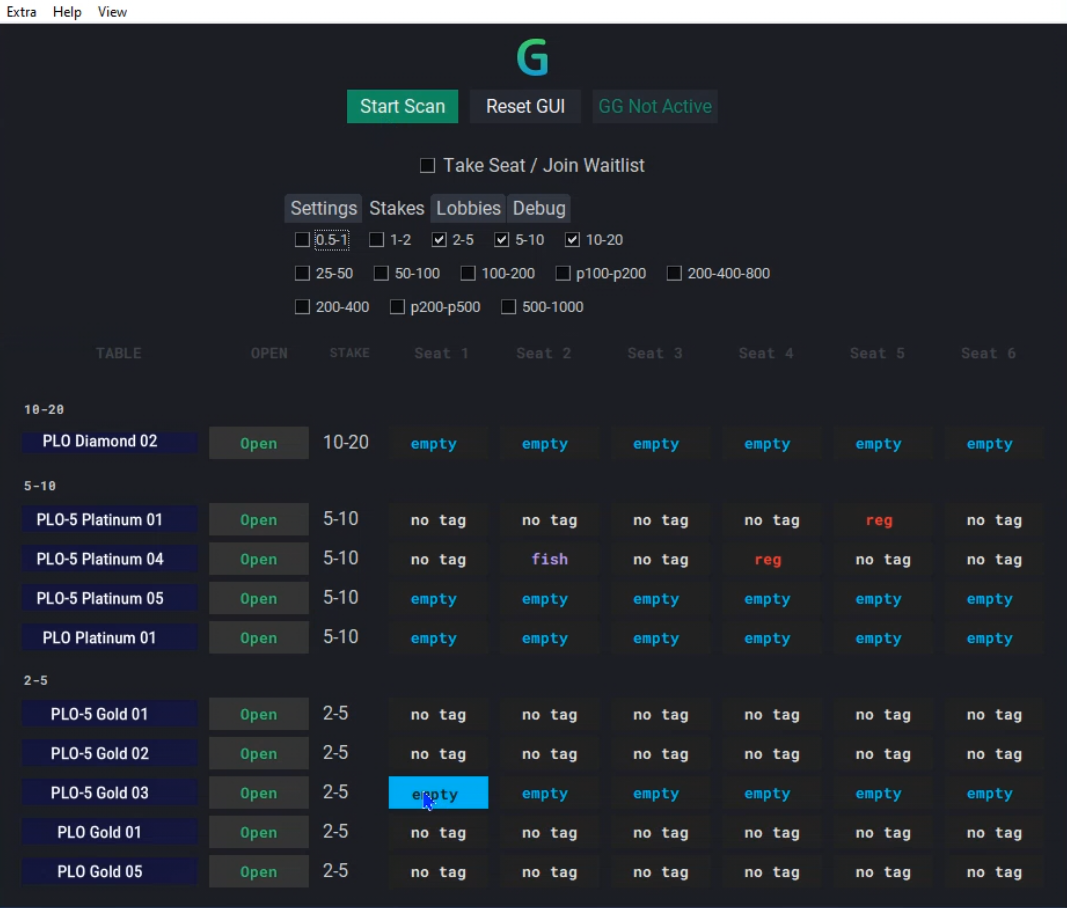
Task: Switch to the Settings tab
Action: (x=322, y=208)
